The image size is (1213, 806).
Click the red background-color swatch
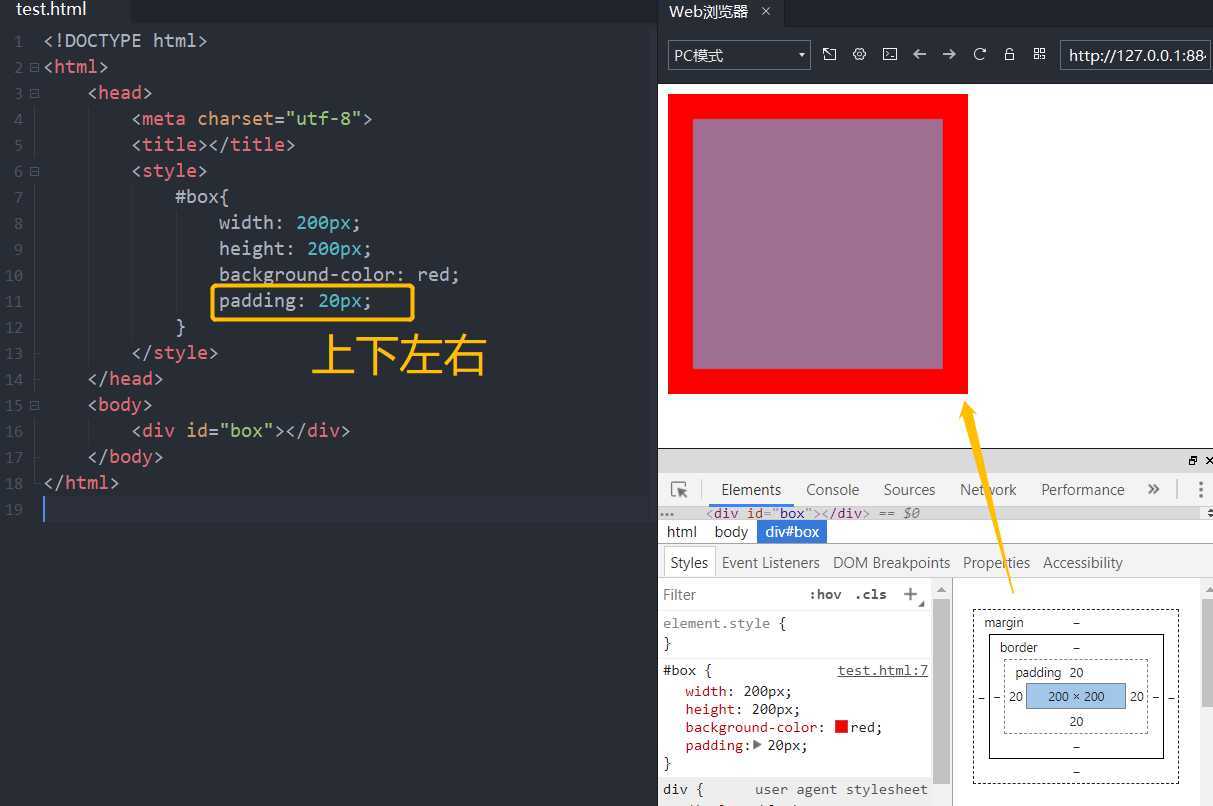click(x=841, y=727)
